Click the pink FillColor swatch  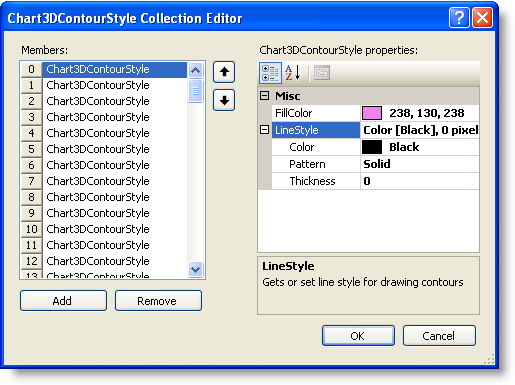[372, 113]
